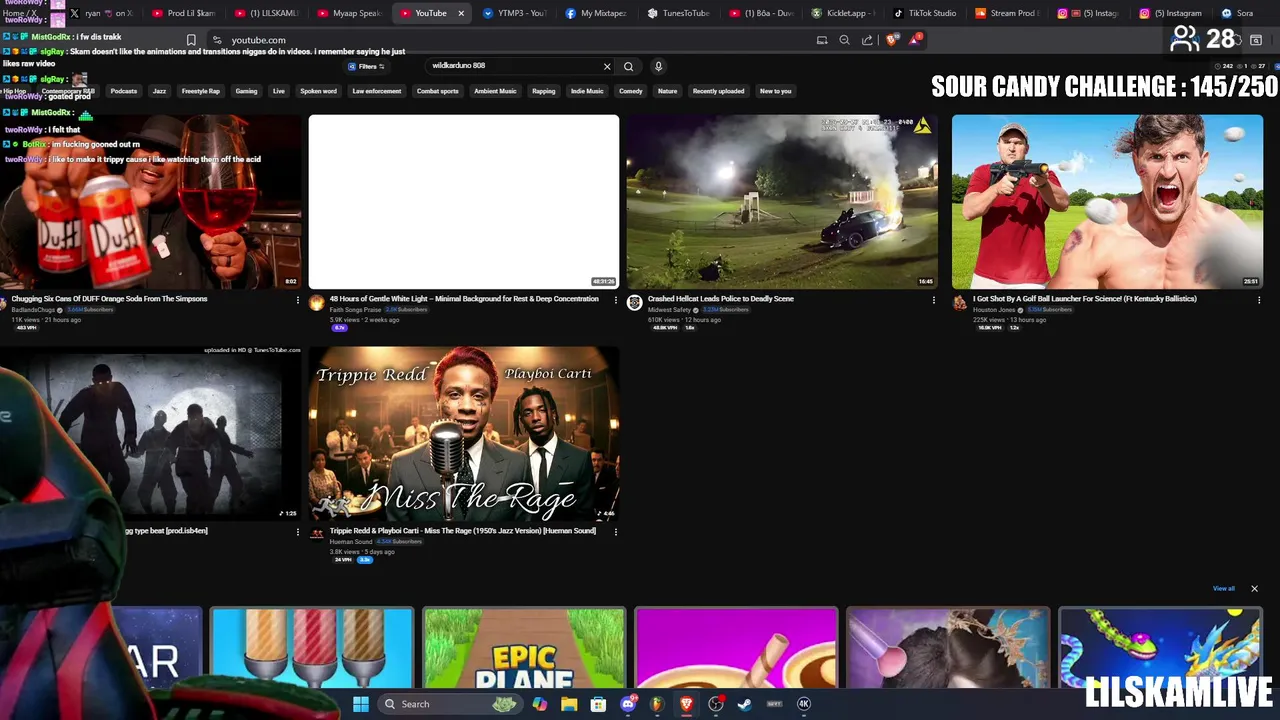The width and height of the screenshot is (1280, 720).
Task: Select the Spoken word filter chip
Action: (x=318, y=91)
